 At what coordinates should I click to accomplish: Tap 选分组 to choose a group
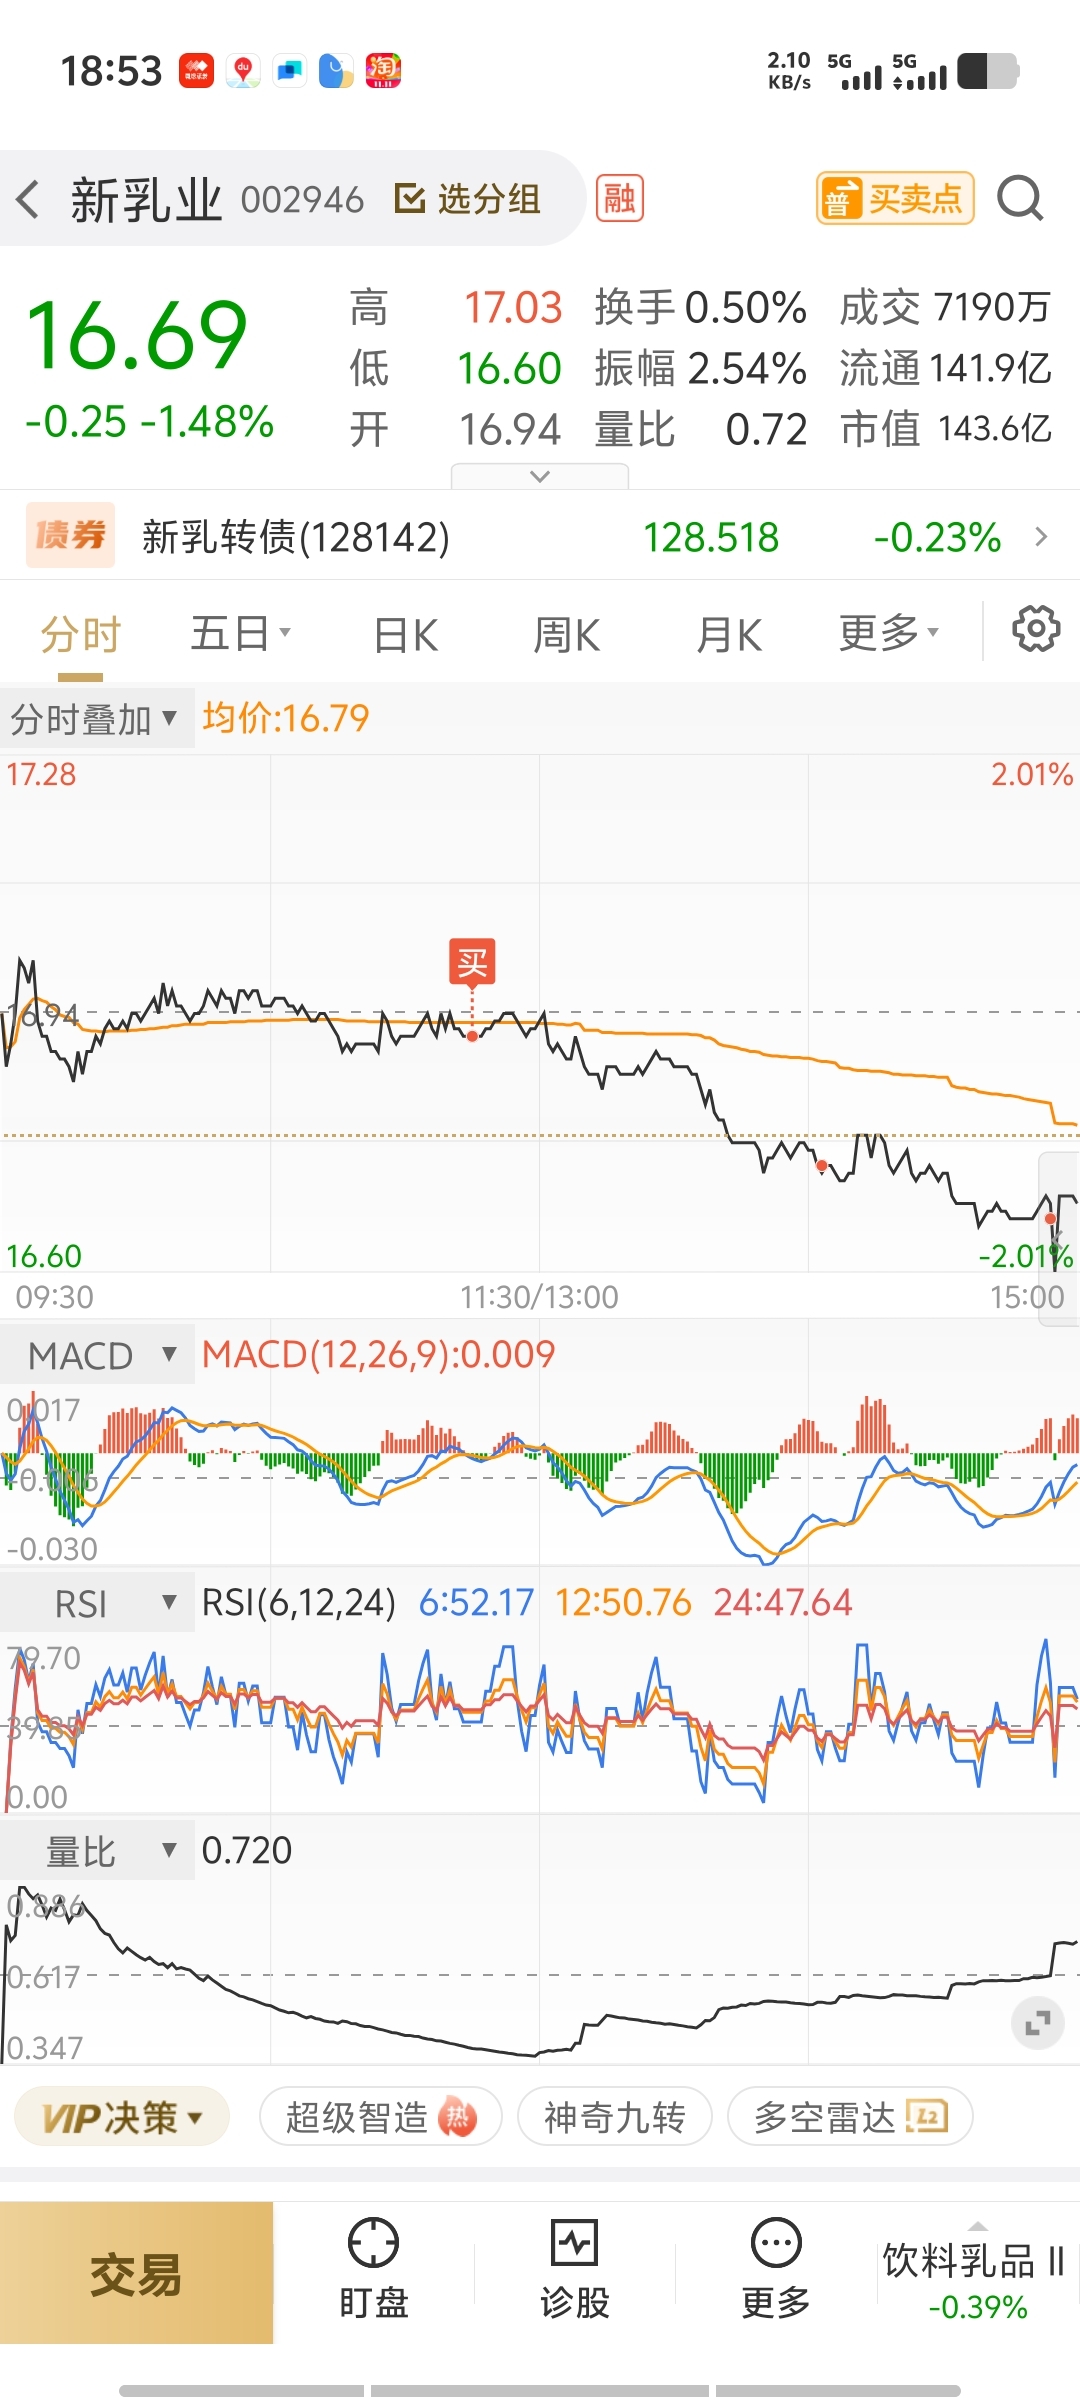point(467,199)
